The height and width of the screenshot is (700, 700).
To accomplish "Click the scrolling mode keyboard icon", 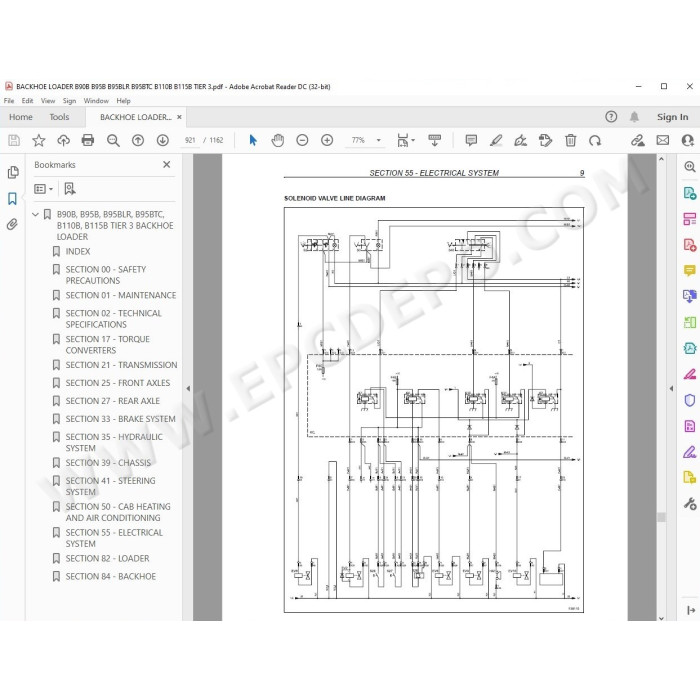I will (434, 140).
